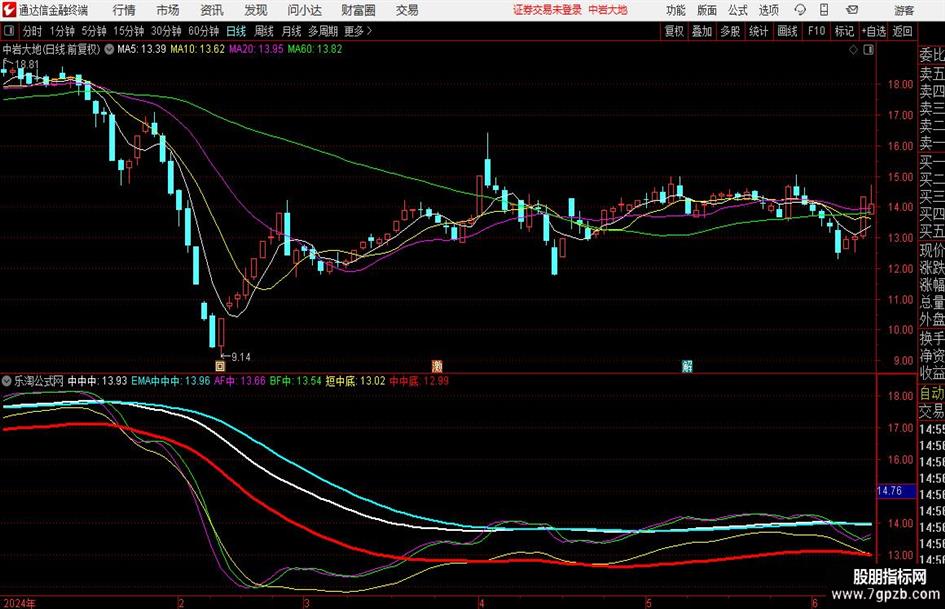Switch to 月线 monthly tab

pos(291,31)
